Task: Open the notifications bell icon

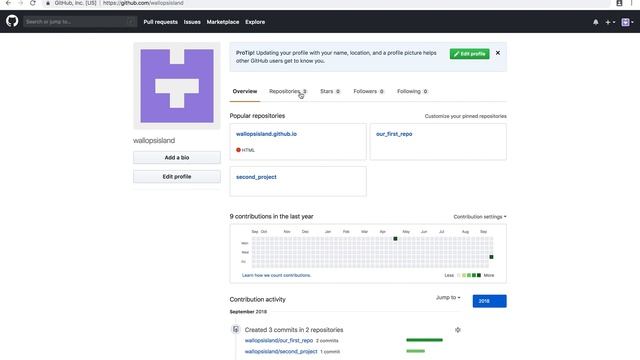Action: point(596,22)
